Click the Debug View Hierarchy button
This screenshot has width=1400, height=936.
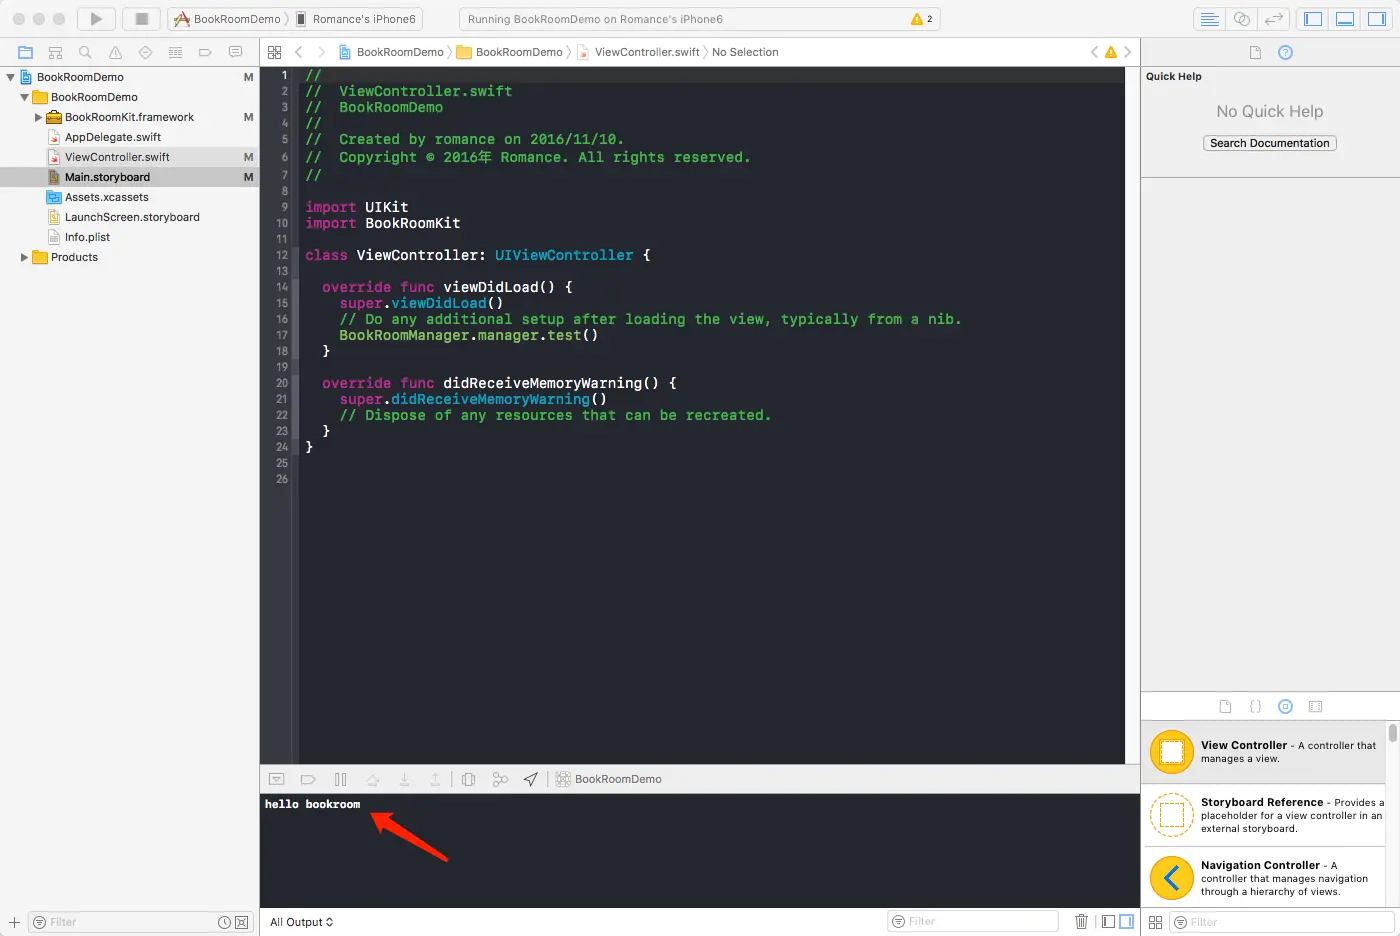click(468, 779)
